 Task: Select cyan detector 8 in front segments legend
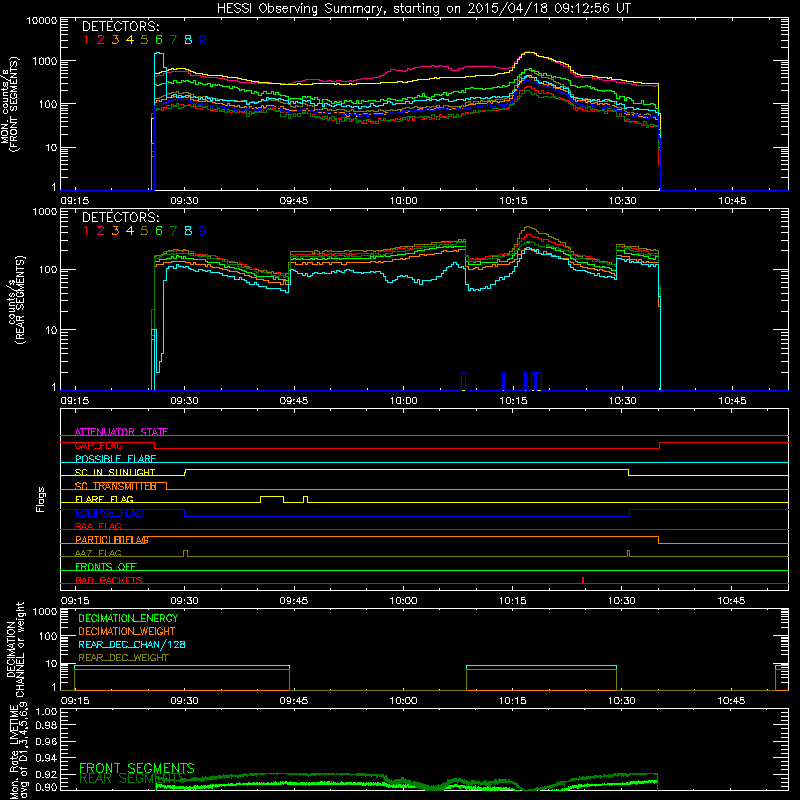[188, 40]
